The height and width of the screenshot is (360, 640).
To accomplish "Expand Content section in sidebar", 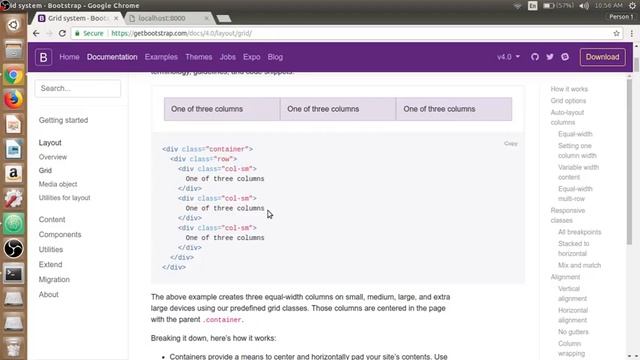I will [x=52, y=220].
